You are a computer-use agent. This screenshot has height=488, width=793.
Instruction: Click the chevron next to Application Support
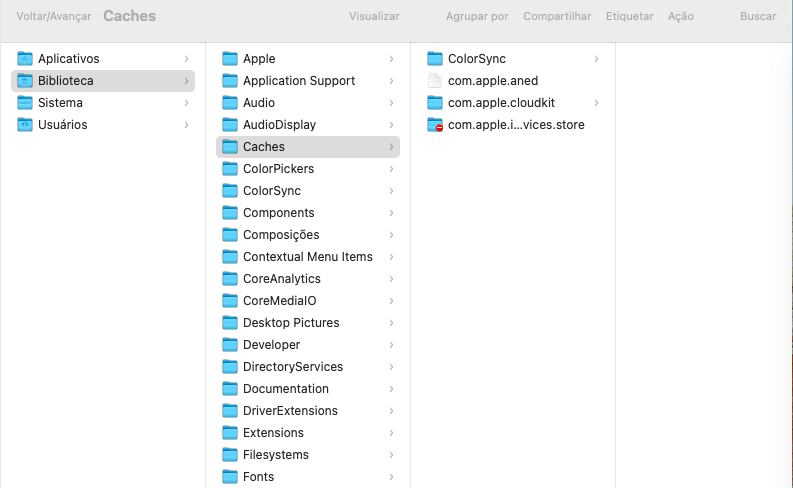(x=391, y=81)
